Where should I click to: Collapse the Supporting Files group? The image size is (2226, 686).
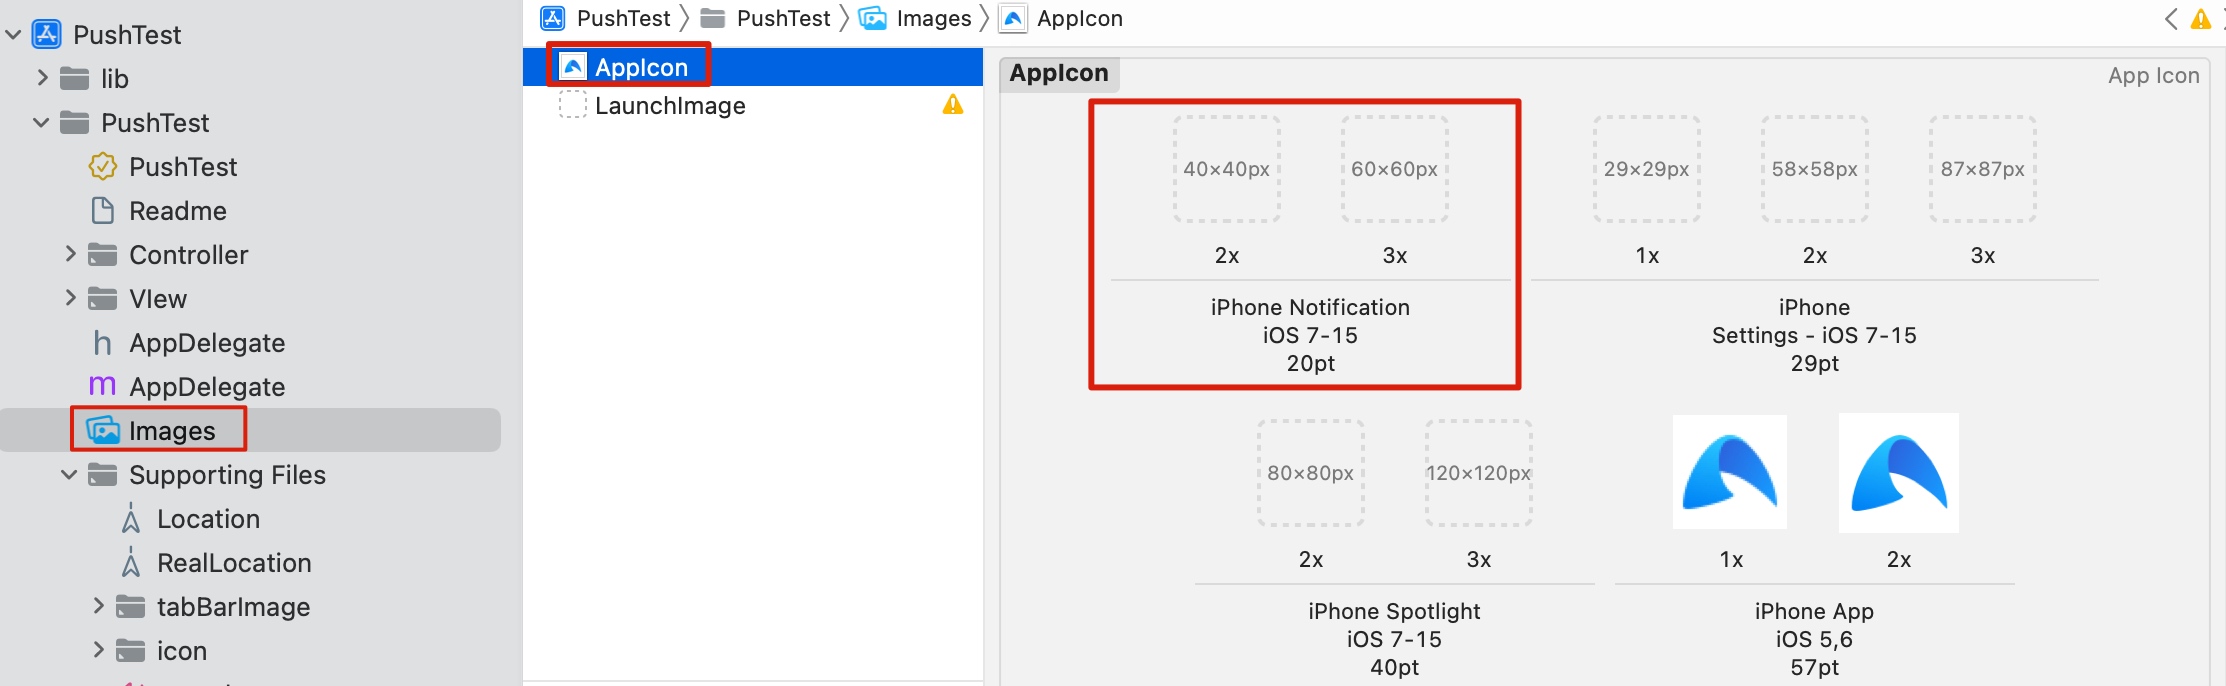pos(69,474)
